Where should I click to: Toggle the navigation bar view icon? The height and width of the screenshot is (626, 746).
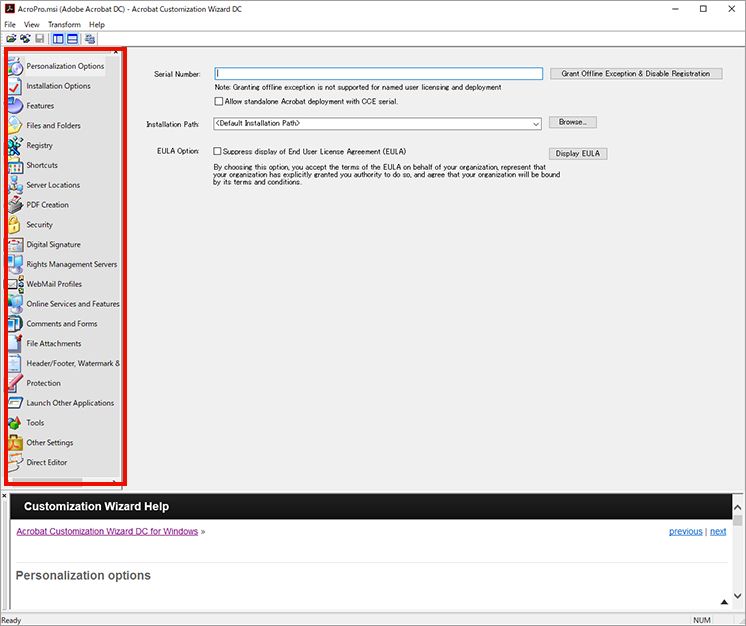[x=58, y=39]
